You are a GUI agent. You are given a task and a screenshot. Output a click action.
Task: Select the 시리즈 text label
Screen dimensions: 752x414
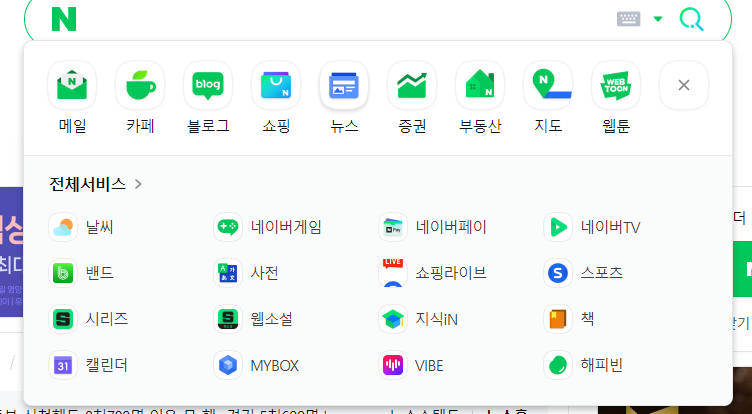[x=106, y=319]
